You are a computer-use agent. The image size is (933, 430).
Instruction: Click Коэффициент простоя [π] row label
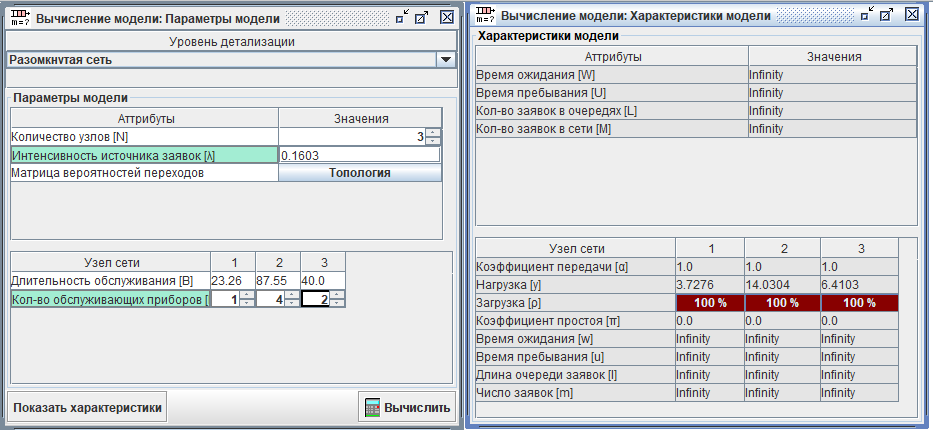pyautogui.click(x=576, y=321)
